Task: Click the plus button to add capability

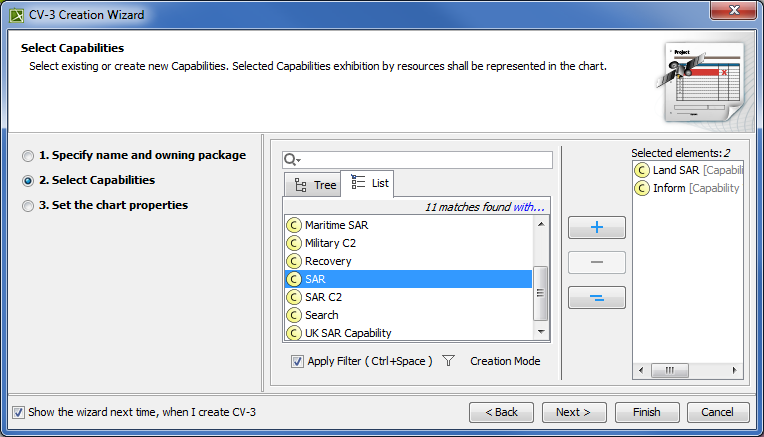Action: pos(597,227)
